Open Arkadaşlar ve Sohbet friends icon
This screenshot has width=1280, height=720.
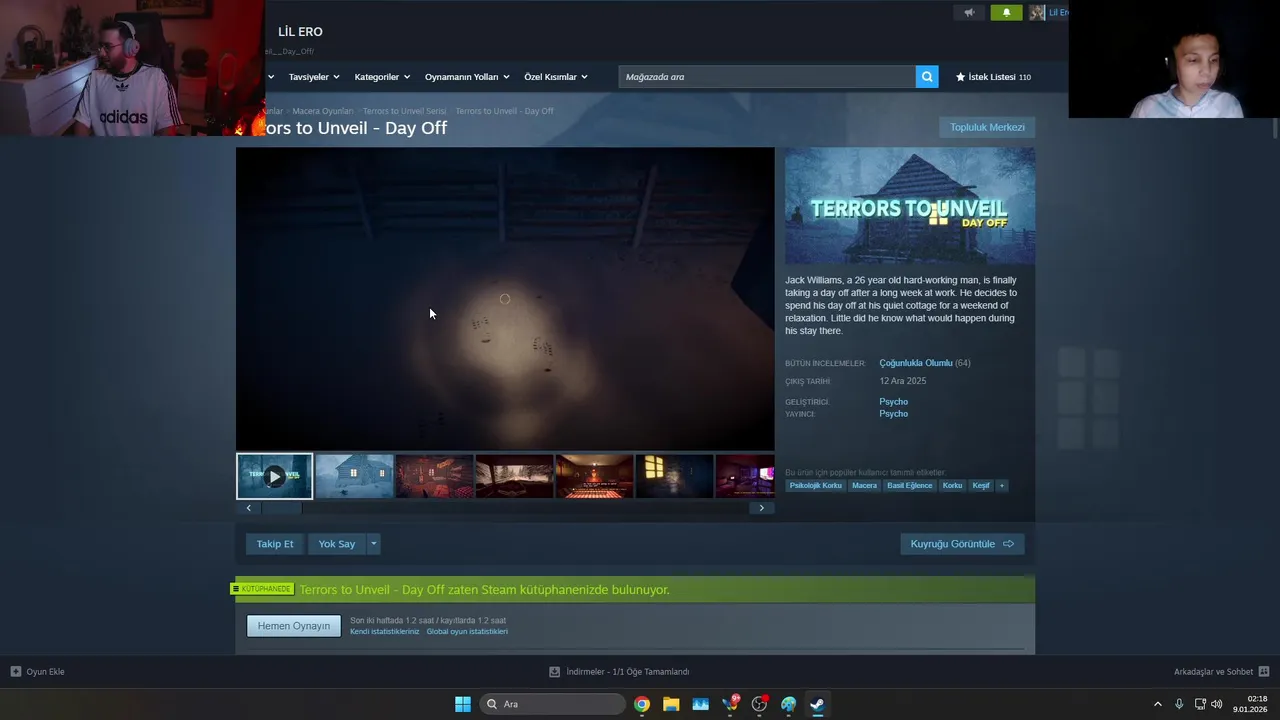point(1264,672)
